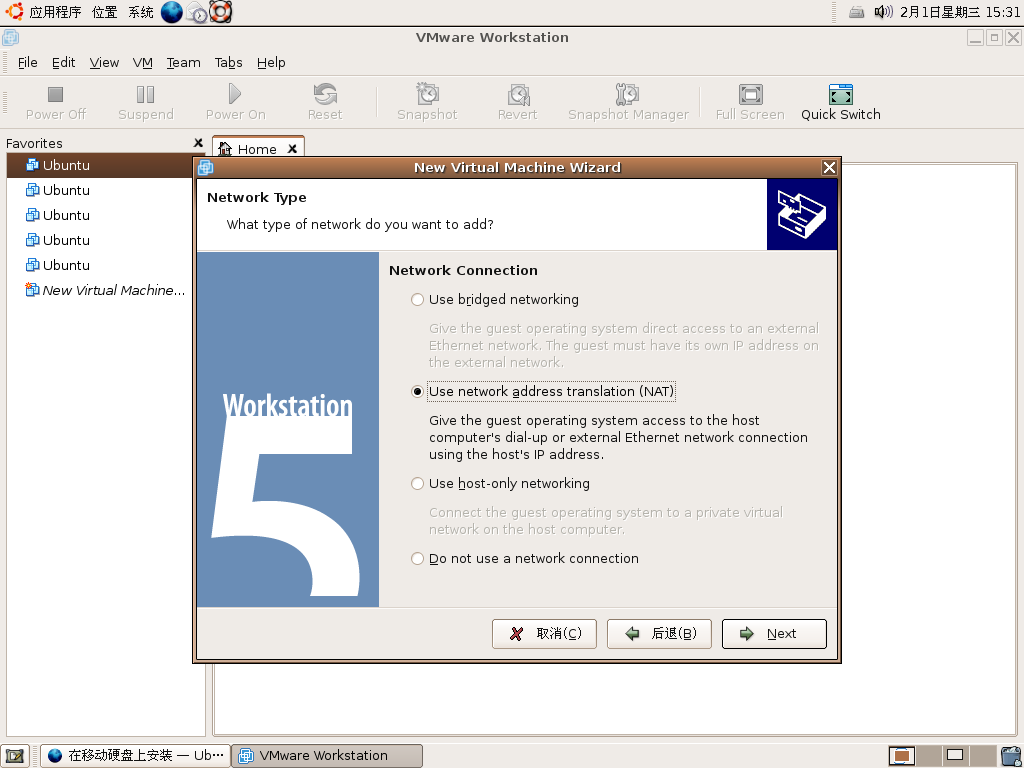This screenshot has width=1024, height=768.
Task: Open the Snapshot Manager from the toolbar
Action: (628, 103)
